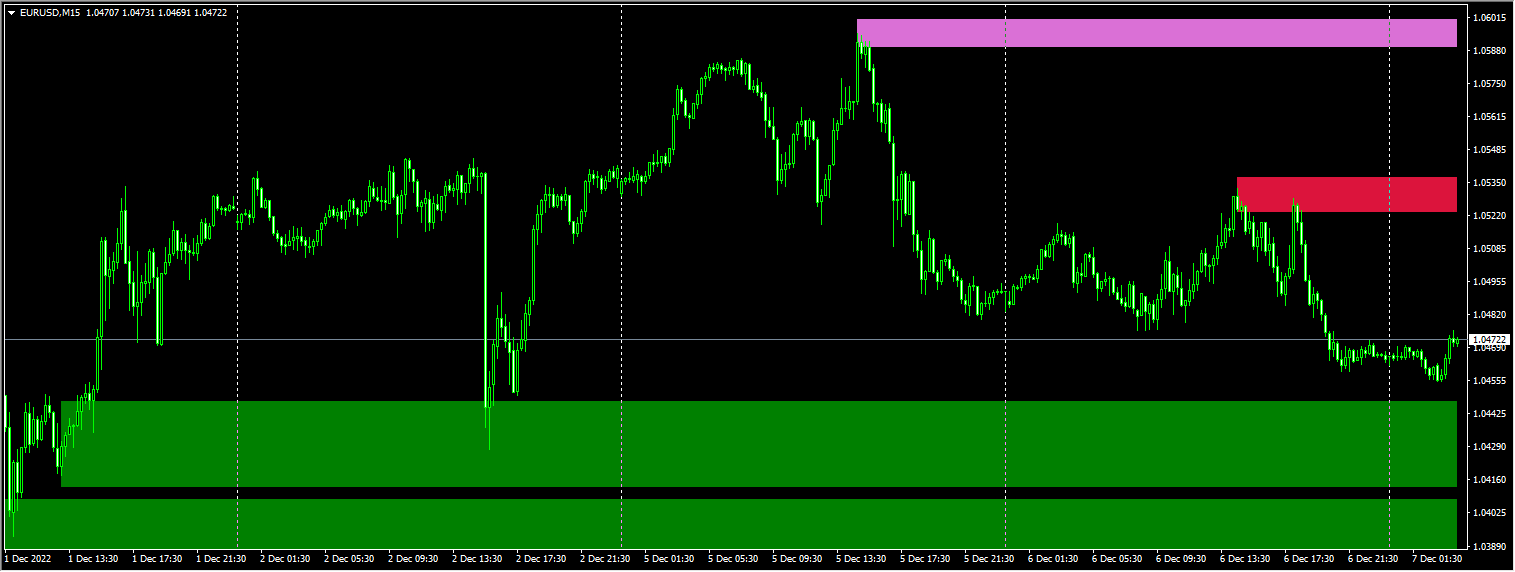Screen dimensions: 1515x572
Task: Click the 1.04820 price axis label
Action: pos(1490,315)
